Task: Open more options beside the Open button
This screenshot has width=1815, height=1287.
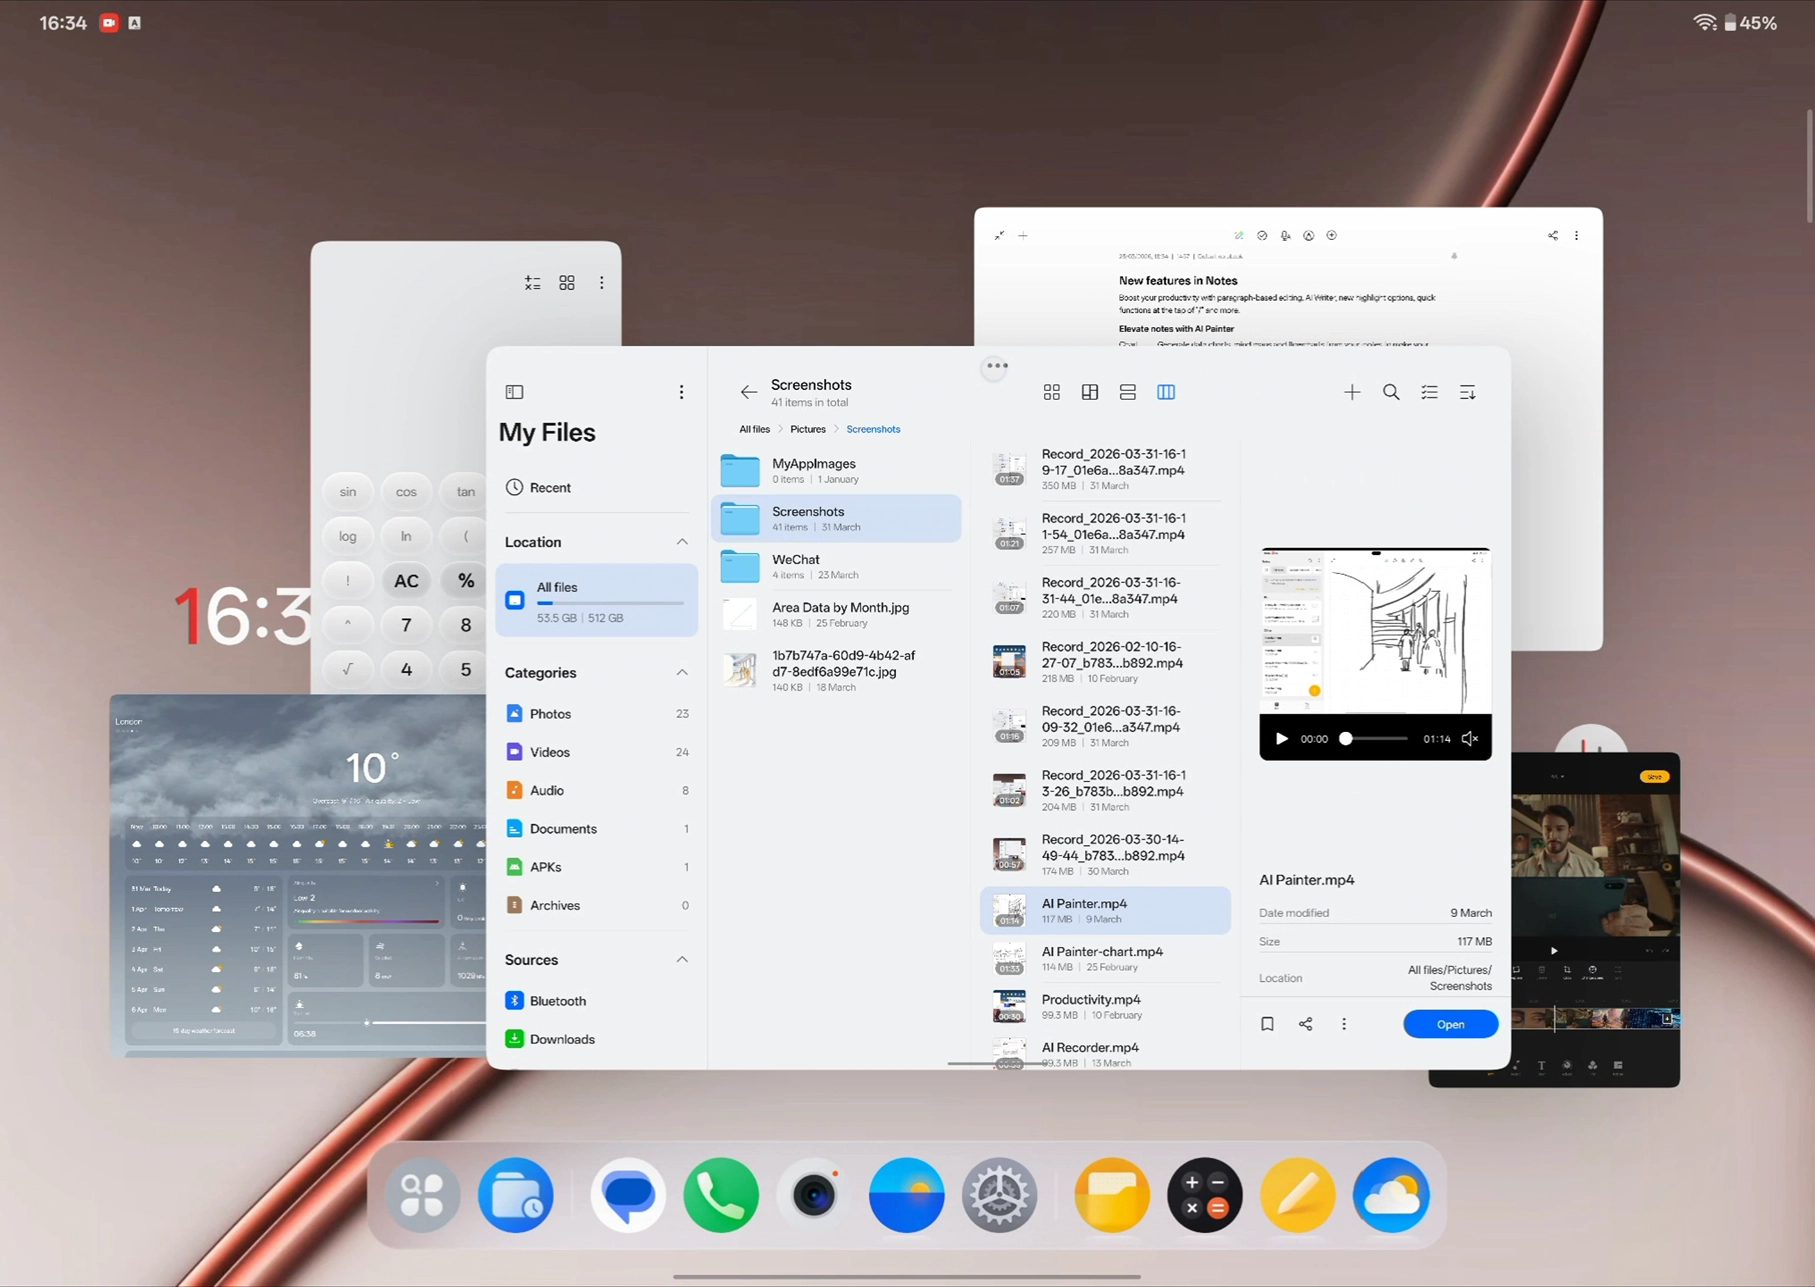Action: pyautogui.click(x=1344, y=1024)
